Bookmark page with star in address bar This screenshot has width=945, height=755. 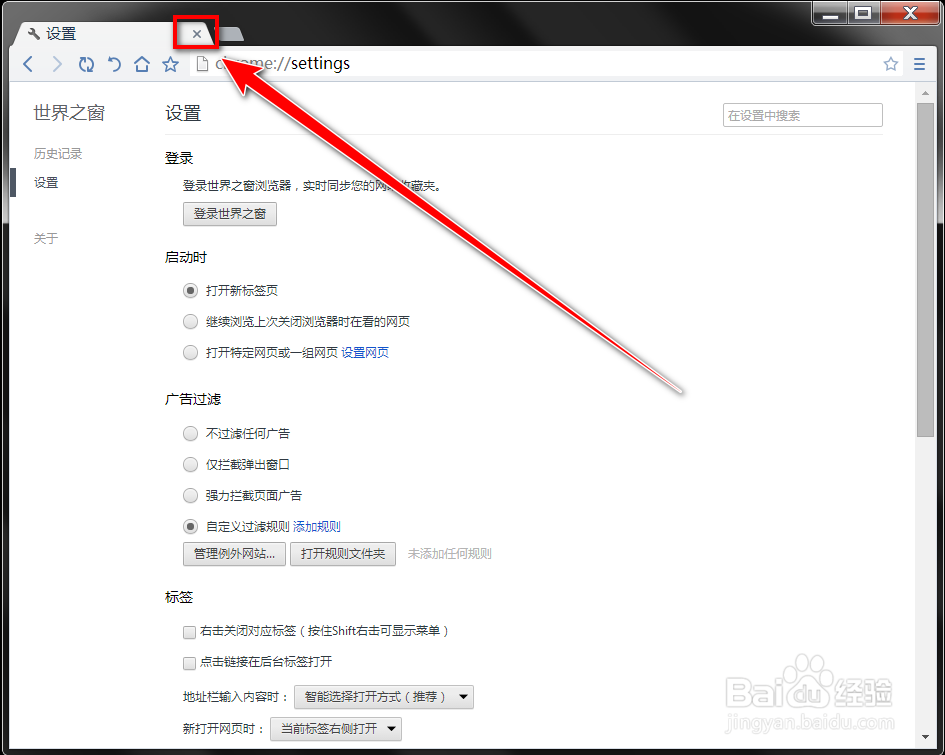pyautogui.click(x=891, y=64)
